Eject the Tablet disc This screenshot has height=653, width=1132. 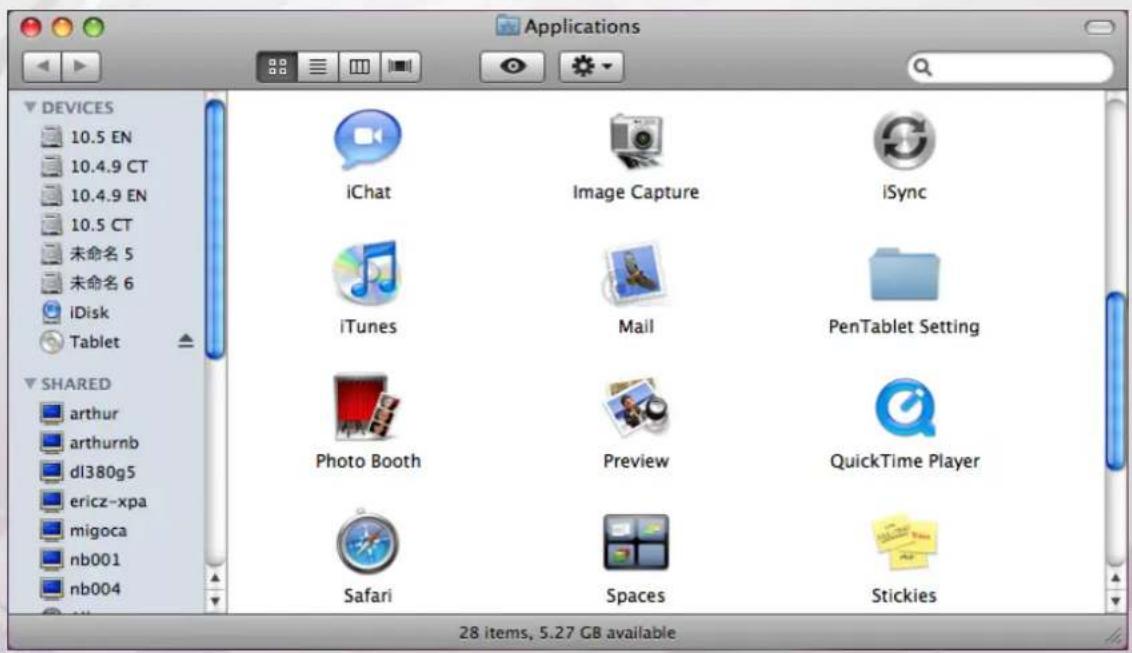click(186, 341)
